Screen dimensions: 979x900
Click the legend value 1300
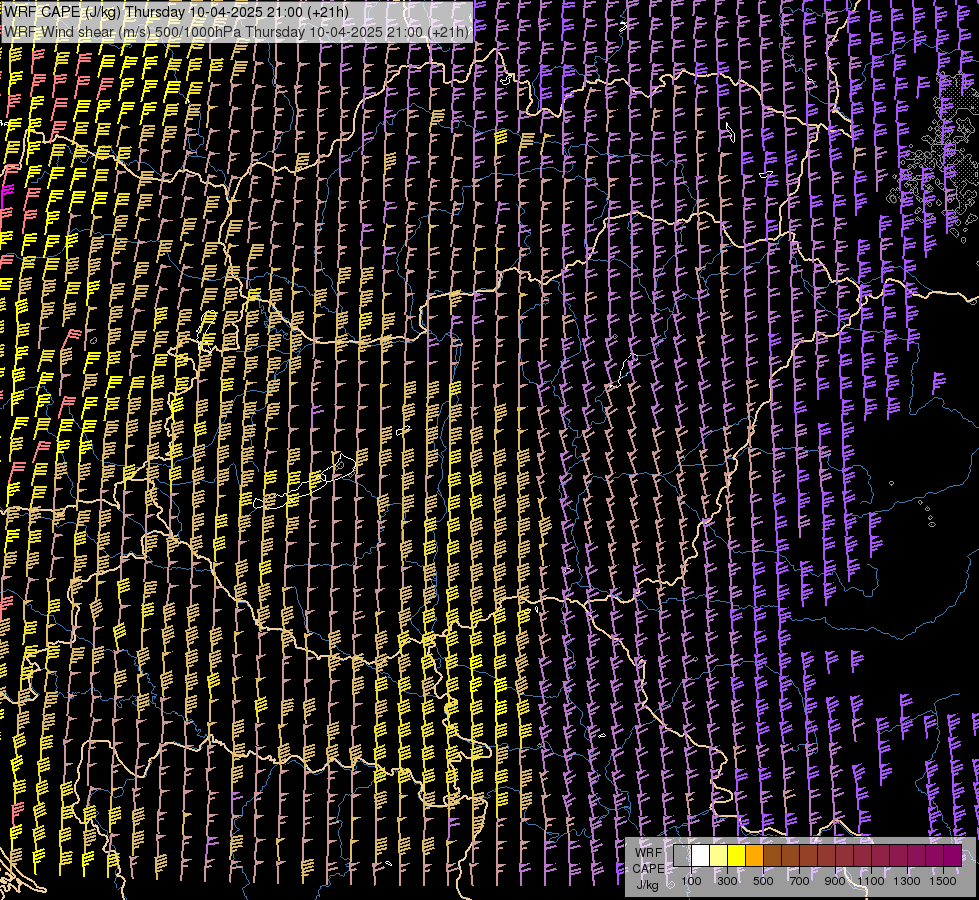pos(907,881)
